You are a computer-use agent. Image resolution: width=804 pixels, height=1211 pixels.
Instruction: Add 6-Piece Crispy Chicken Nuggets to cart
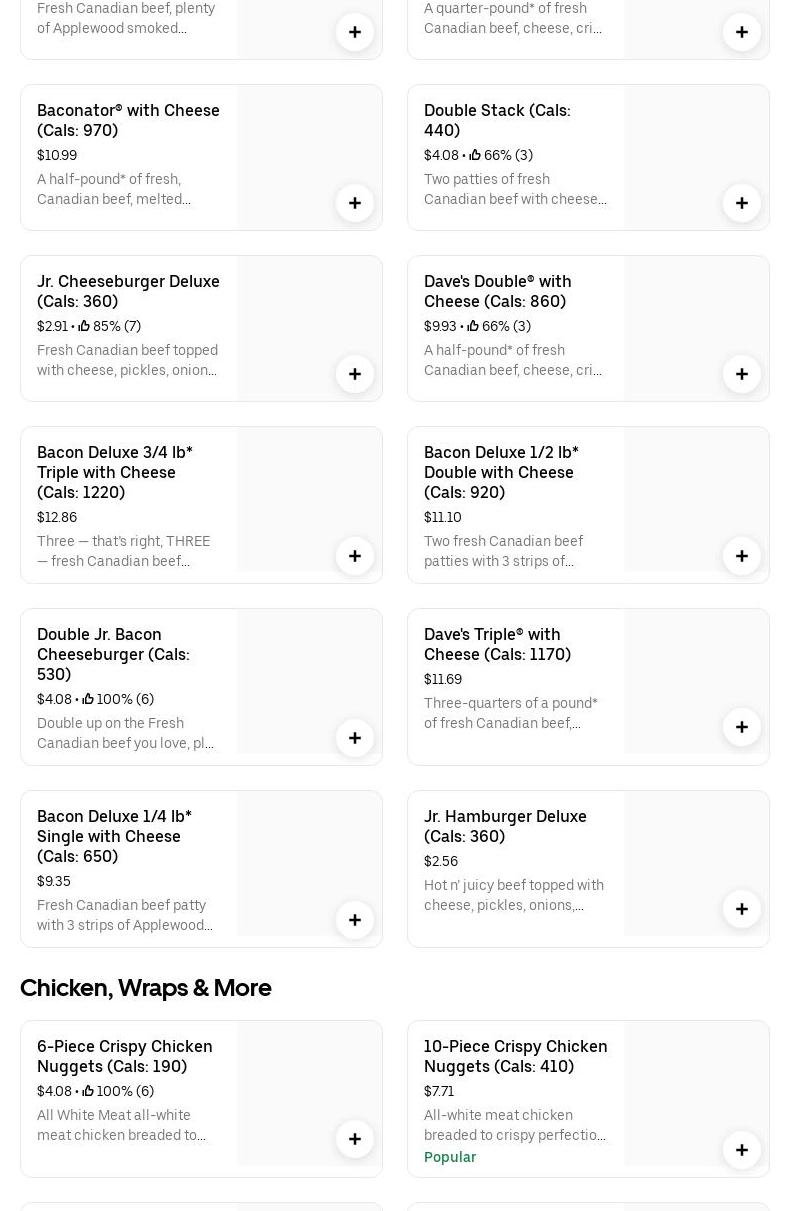coord(355,1139)
